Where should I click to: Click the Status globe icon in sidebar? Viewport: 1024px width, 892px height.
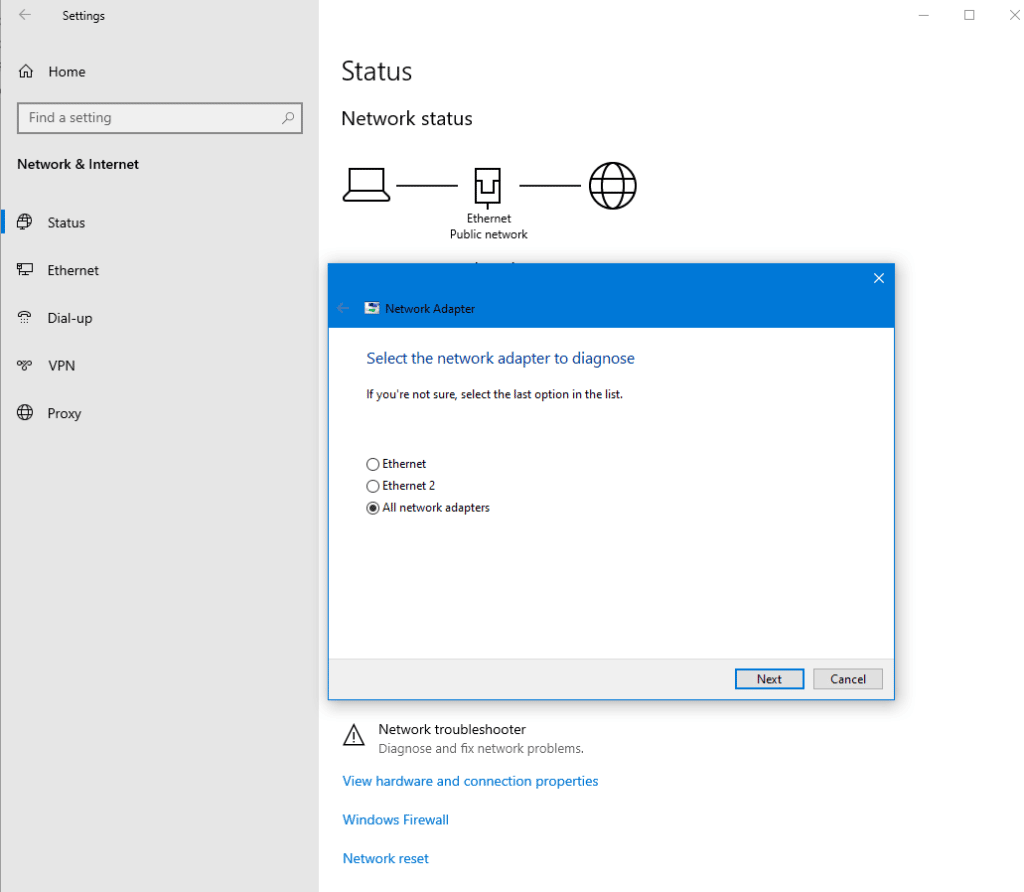coord(25,222)
